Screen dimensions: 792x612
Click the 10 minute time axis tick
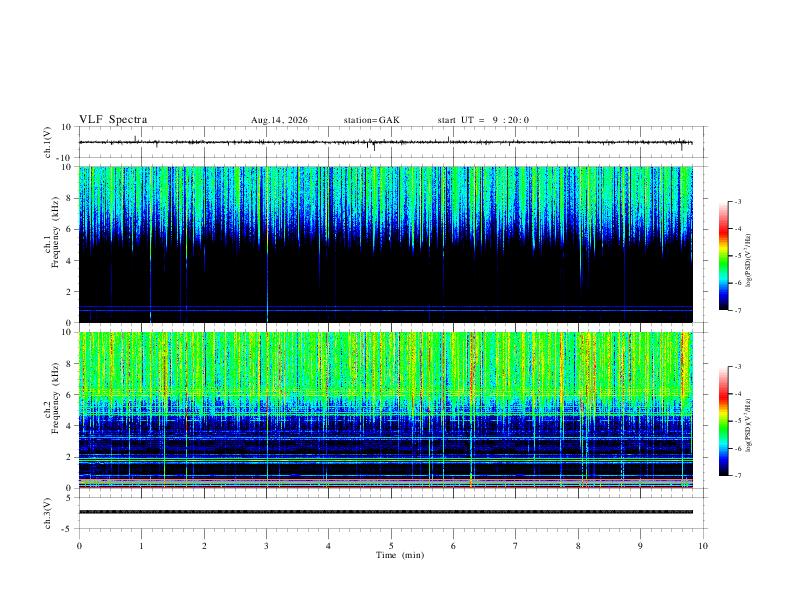(x=703, y=546)
